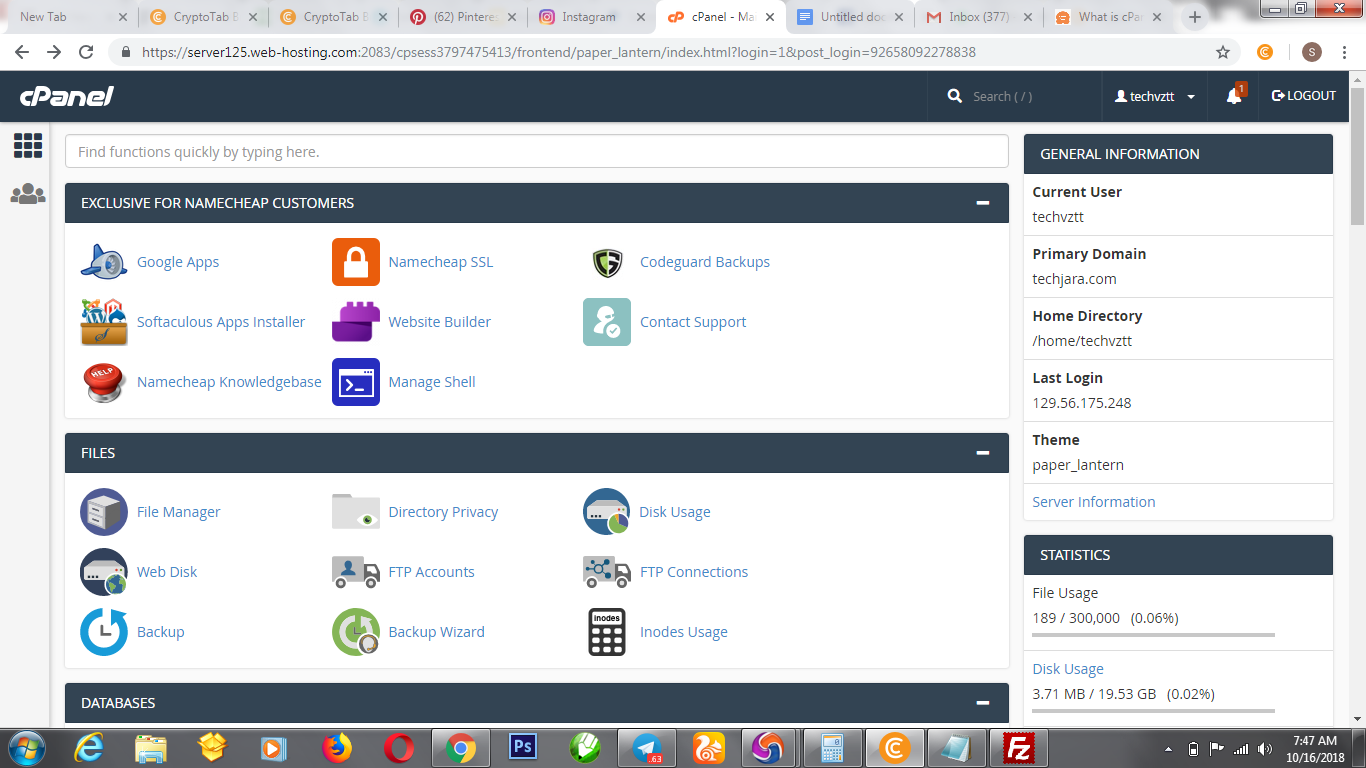Click the FTP Connections icon
This screenshot has width=1366, height=768.
pos(607,572)
